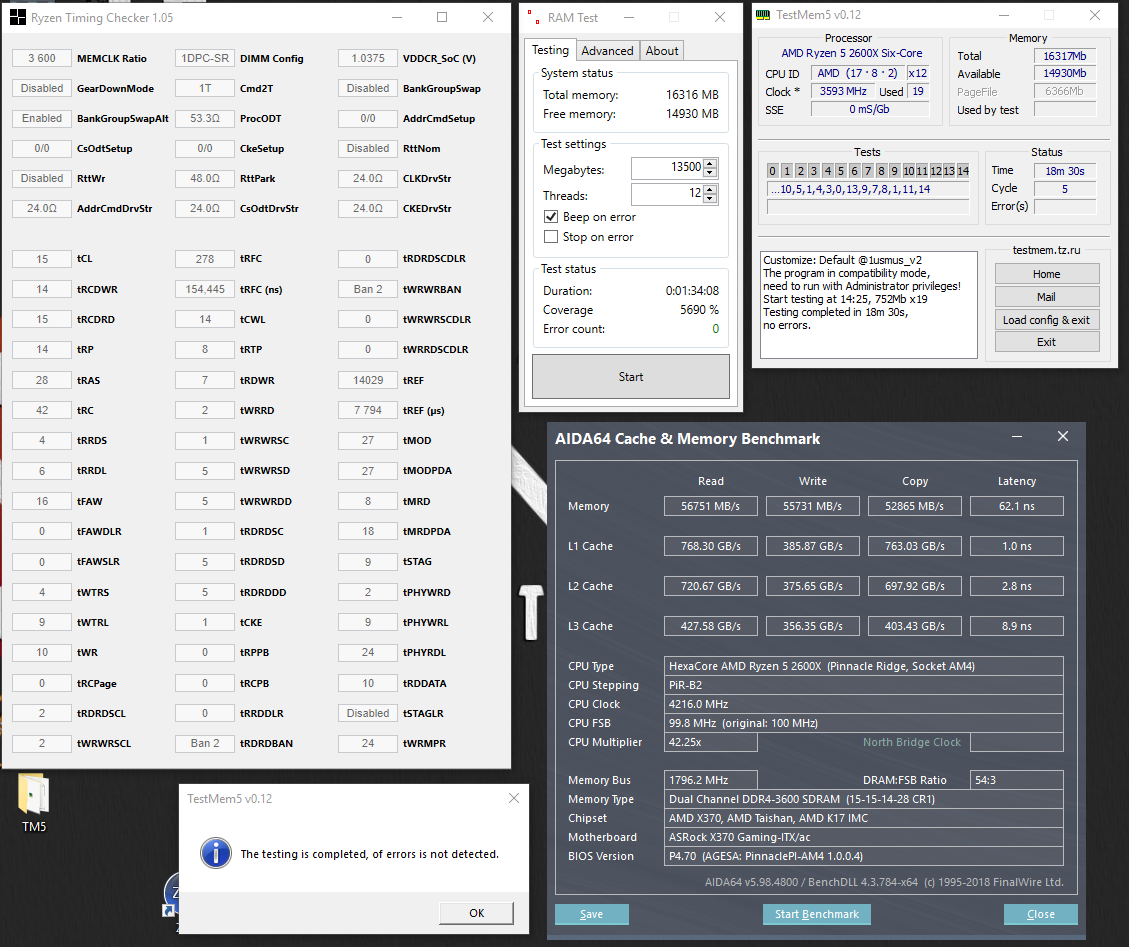Switch to the Testing tab in RAM Test
1129x947 pixels.
pyautogui.click(x=550, y=50)
